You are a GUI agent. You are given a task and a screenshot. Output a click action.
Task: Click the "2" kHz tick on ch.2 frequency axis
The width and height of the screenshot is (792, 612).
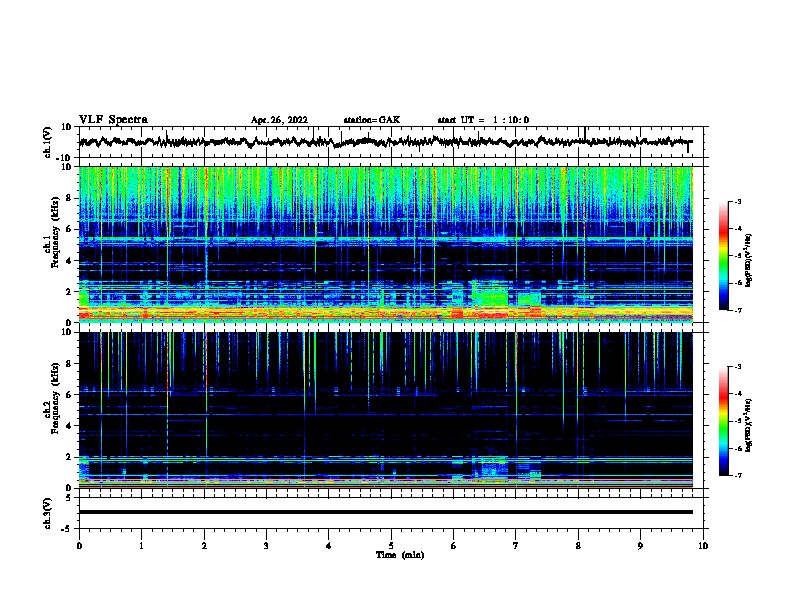point(69,457)
